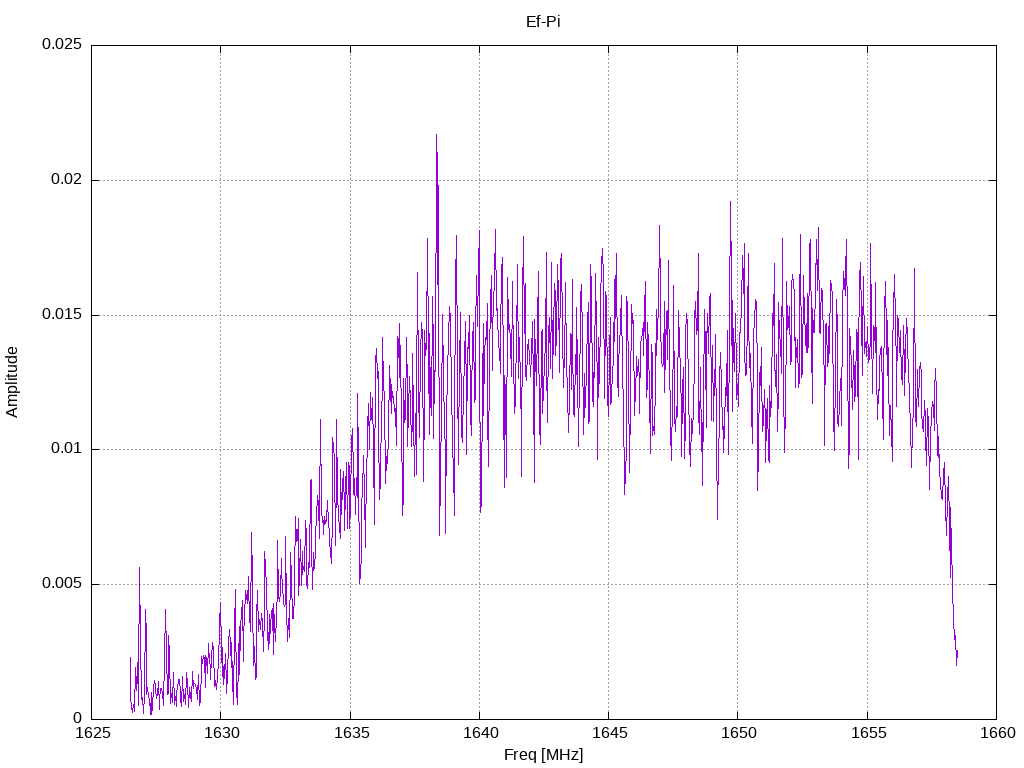Select the 1655 x-axis tick label

(868, 733)
